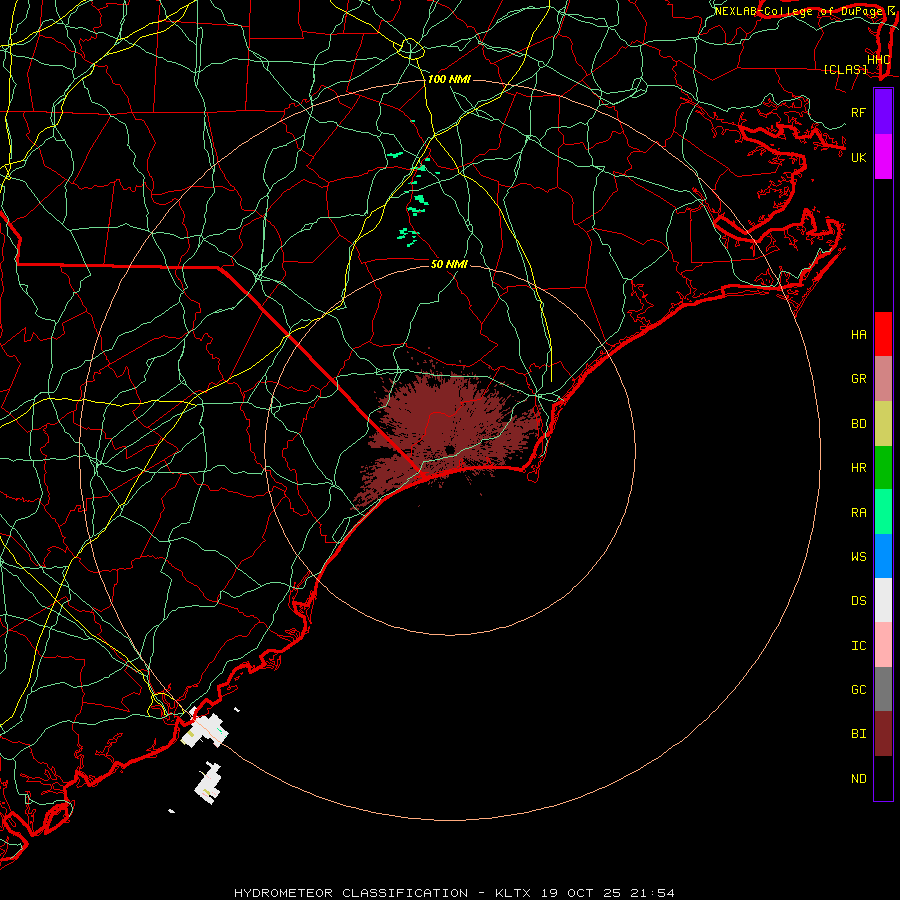Image resolution: width=900 pixels, height=900 pixels.
Task: Click the 'RF' legend label
Action: (858, 112)
